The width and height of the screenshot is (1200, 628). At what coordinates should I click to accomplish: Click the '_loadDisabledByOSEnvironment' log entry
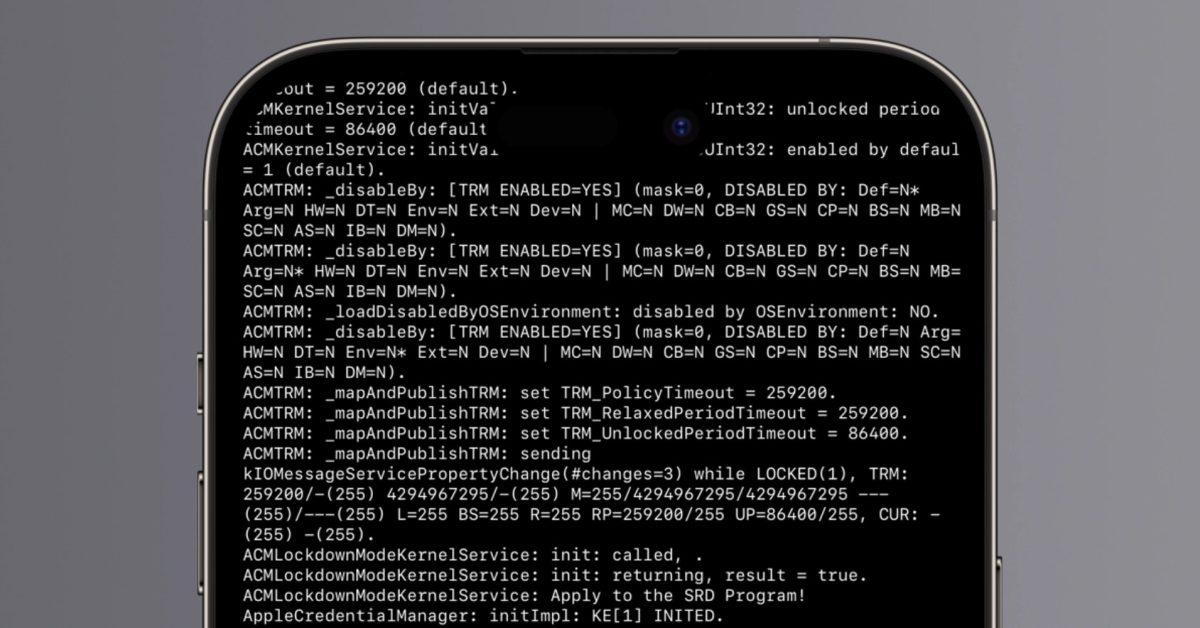click(591, 311)
